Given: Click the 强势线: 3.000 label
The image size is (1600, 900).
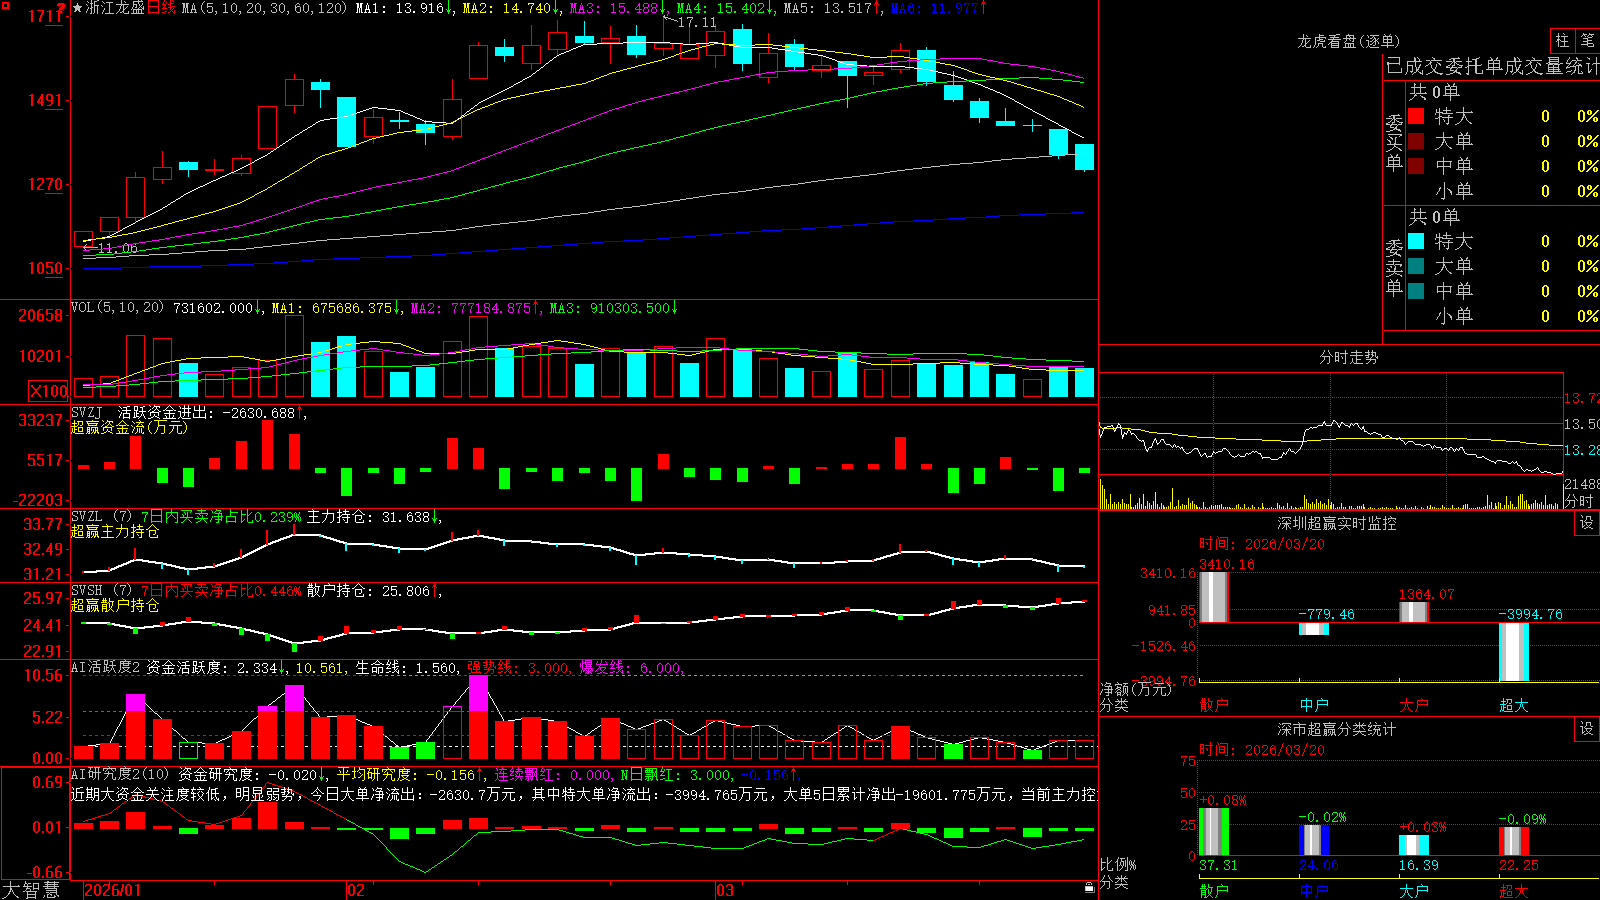Looking at the screenshot, I should coord(519,668).
